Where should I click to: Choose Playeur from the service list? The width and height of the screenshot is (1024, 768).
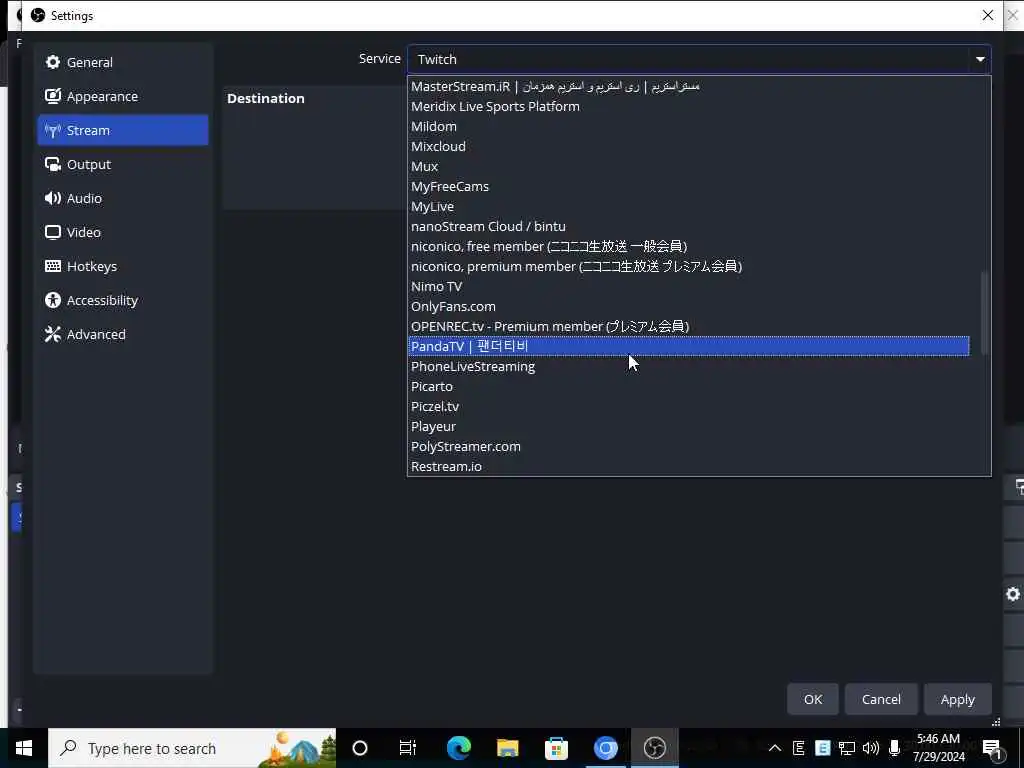point(689,426)
